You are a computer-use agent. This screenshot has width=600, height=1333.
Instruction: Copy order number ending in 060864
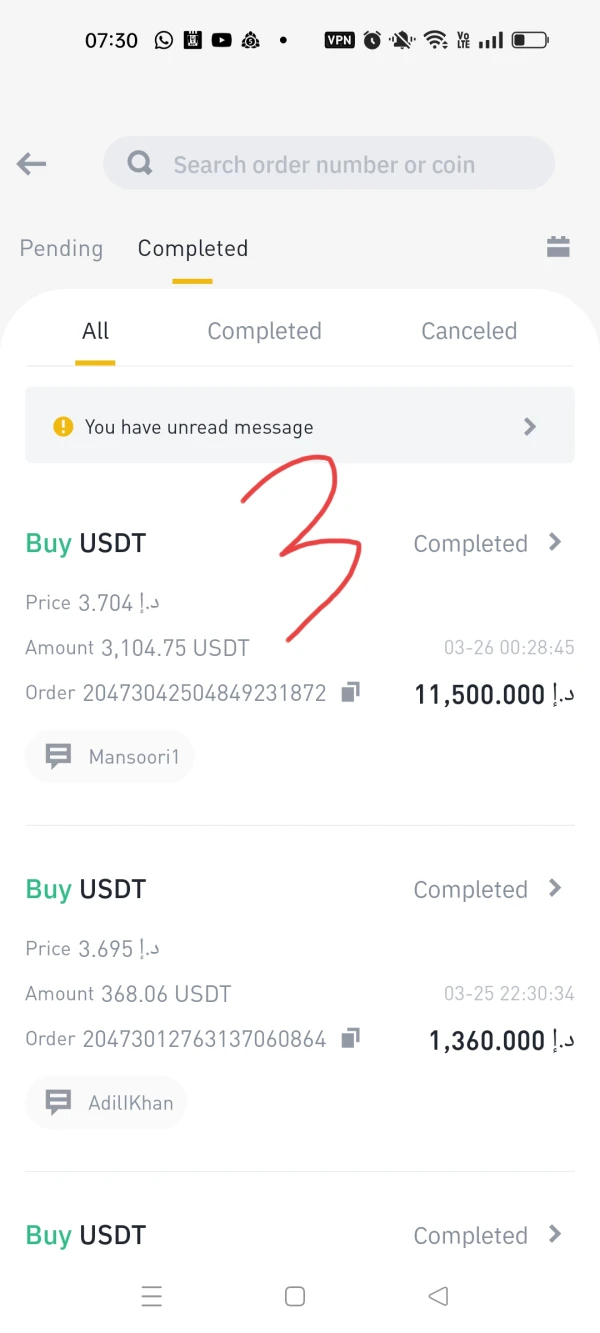[350, 1038]
